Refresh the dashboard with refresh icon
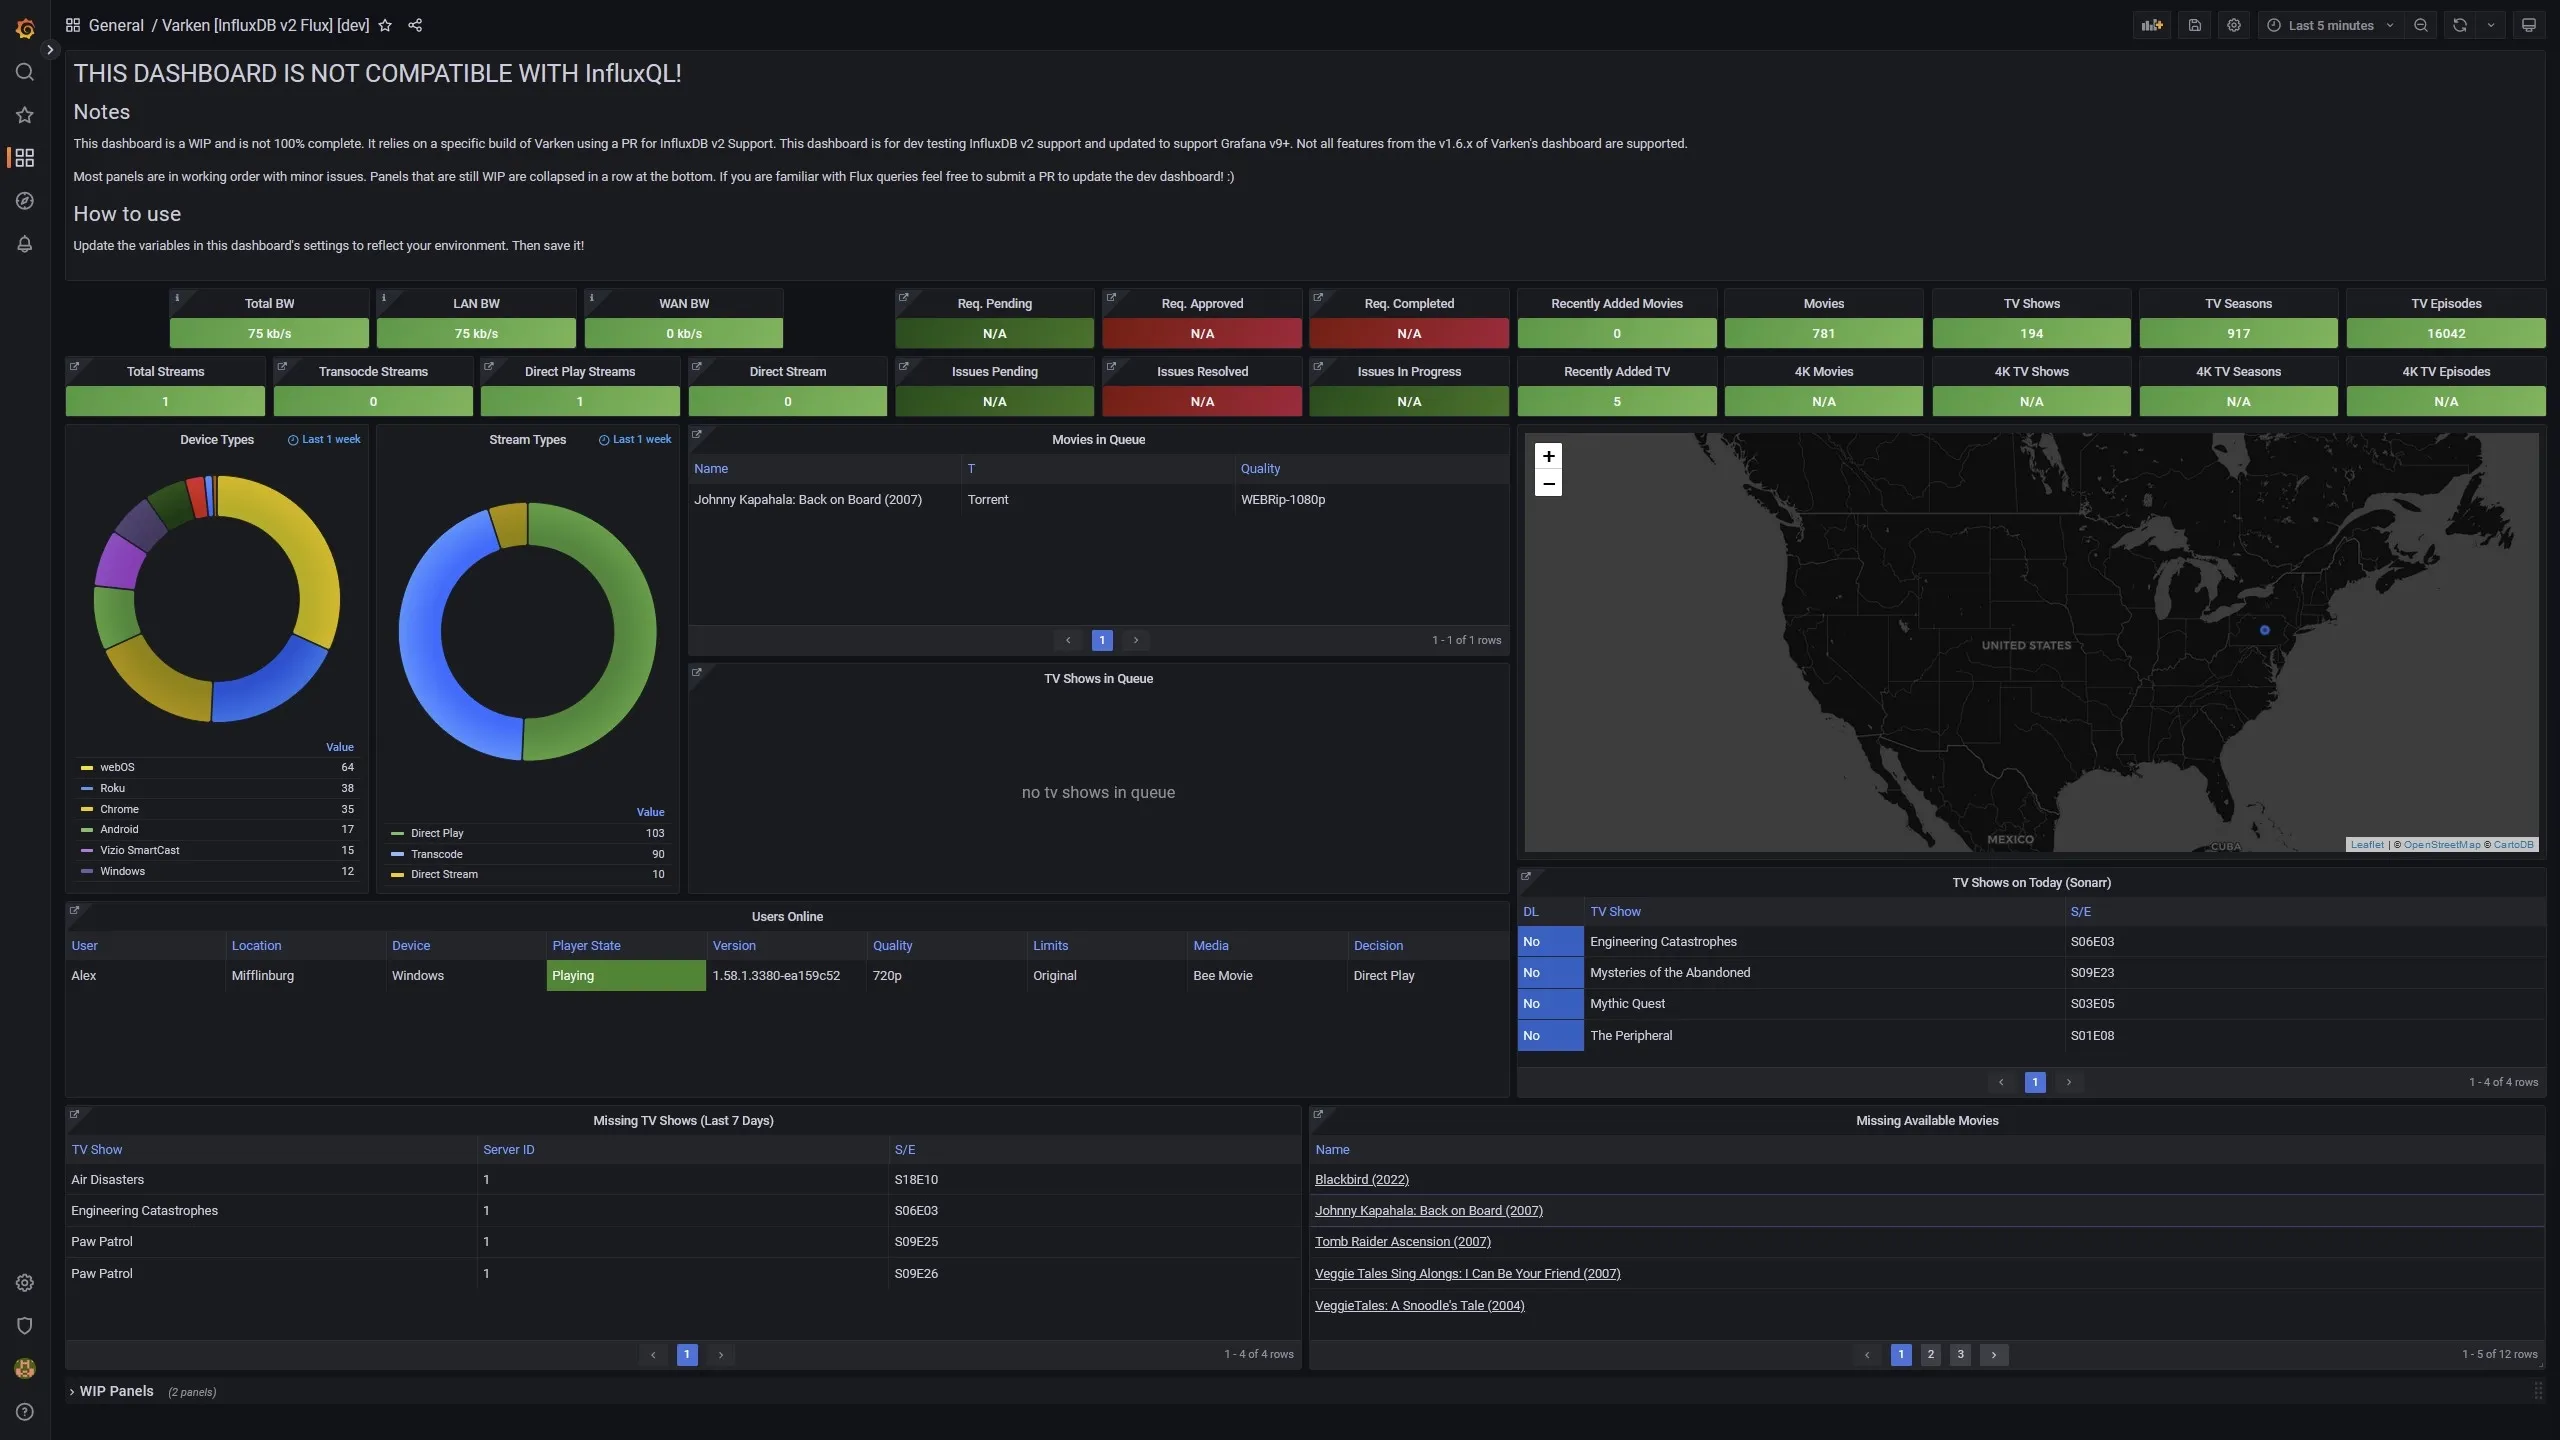 click(2458, 25)
